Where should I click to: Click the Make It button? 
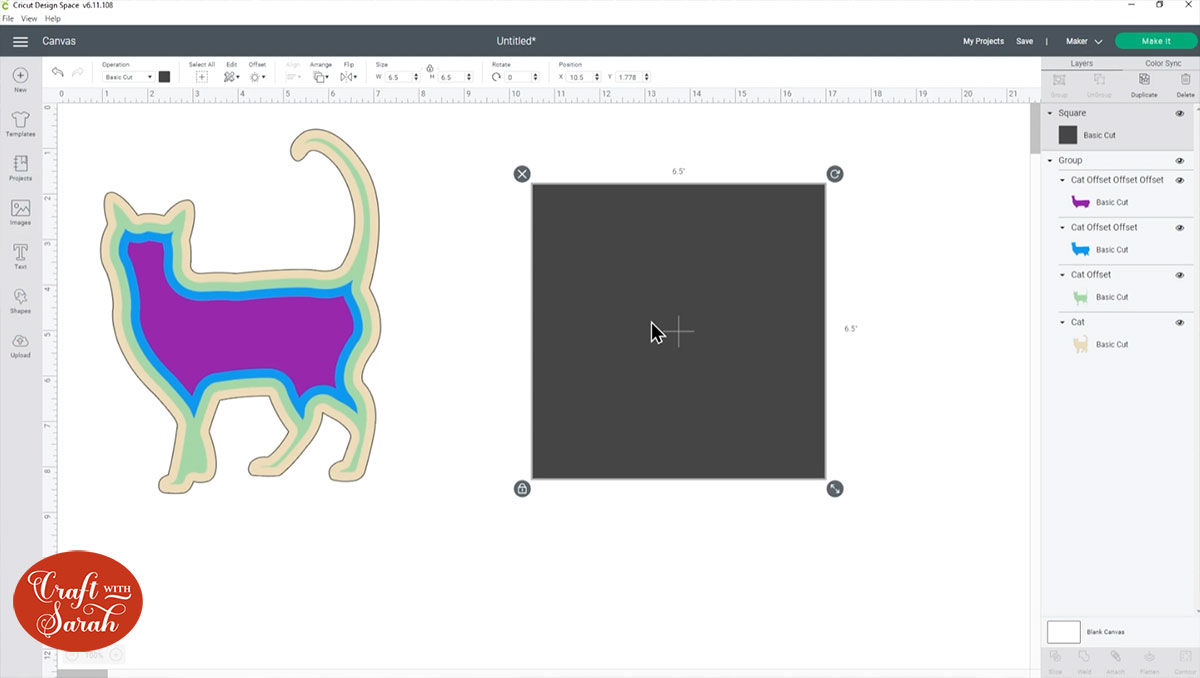(x=1155, y=41)
